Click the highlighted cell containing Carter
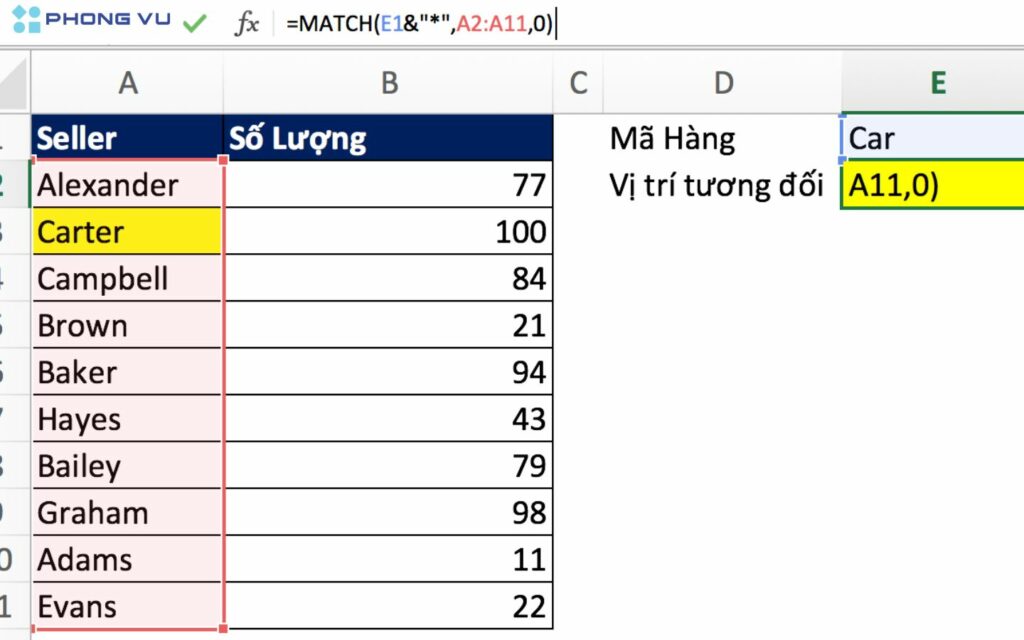This screenshot has height=640, width=1024. 128,232
